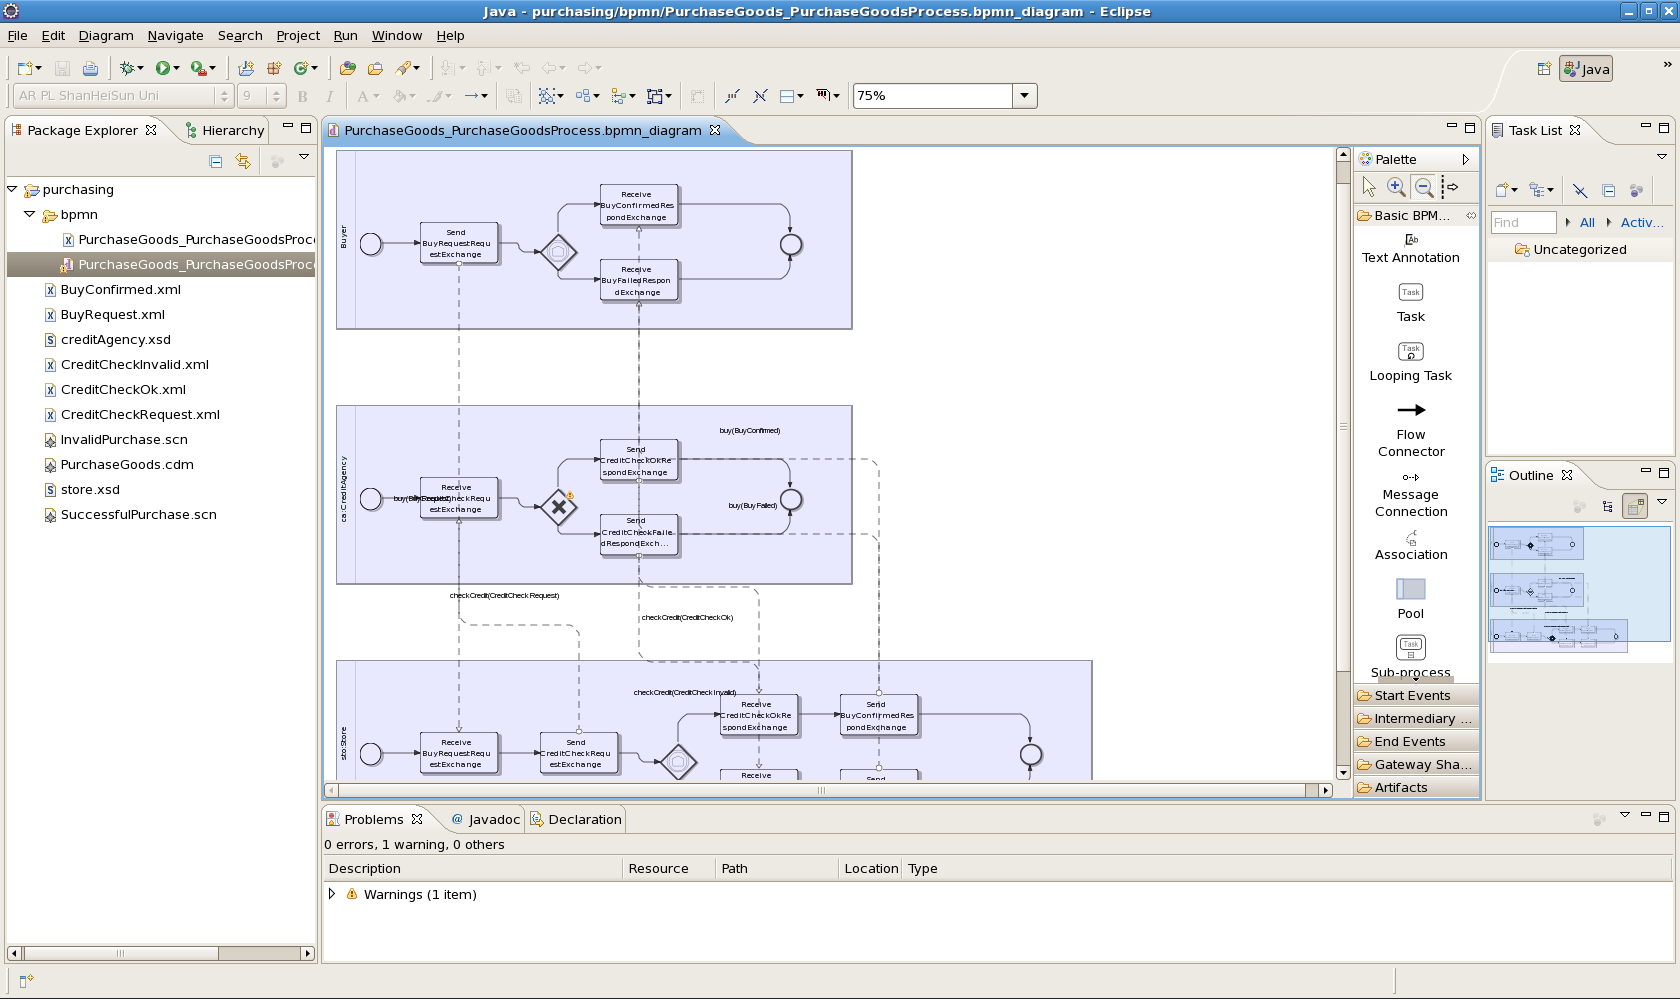
Task: Click the Debug bug icon
Action: (x=127, y=68)
